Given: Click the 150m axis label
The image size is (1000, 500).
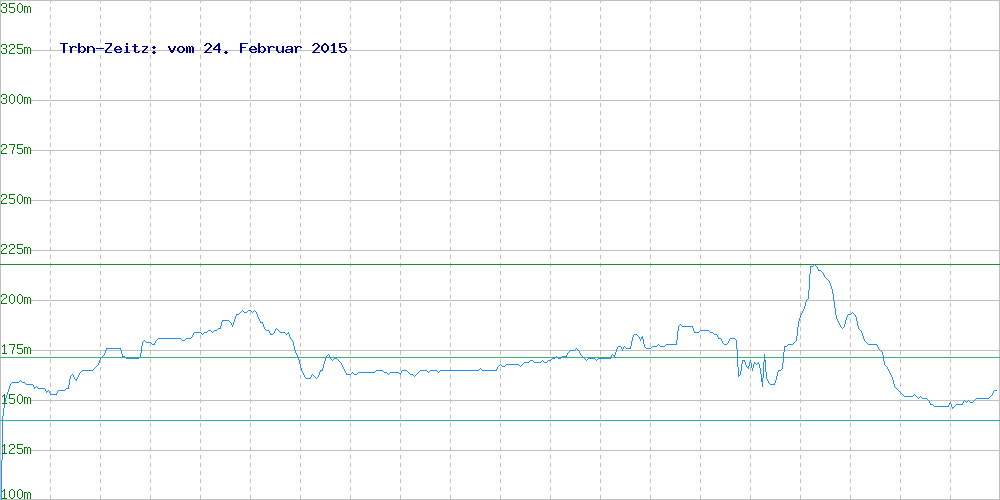Looking at the screenshot, I should [17, 400].
